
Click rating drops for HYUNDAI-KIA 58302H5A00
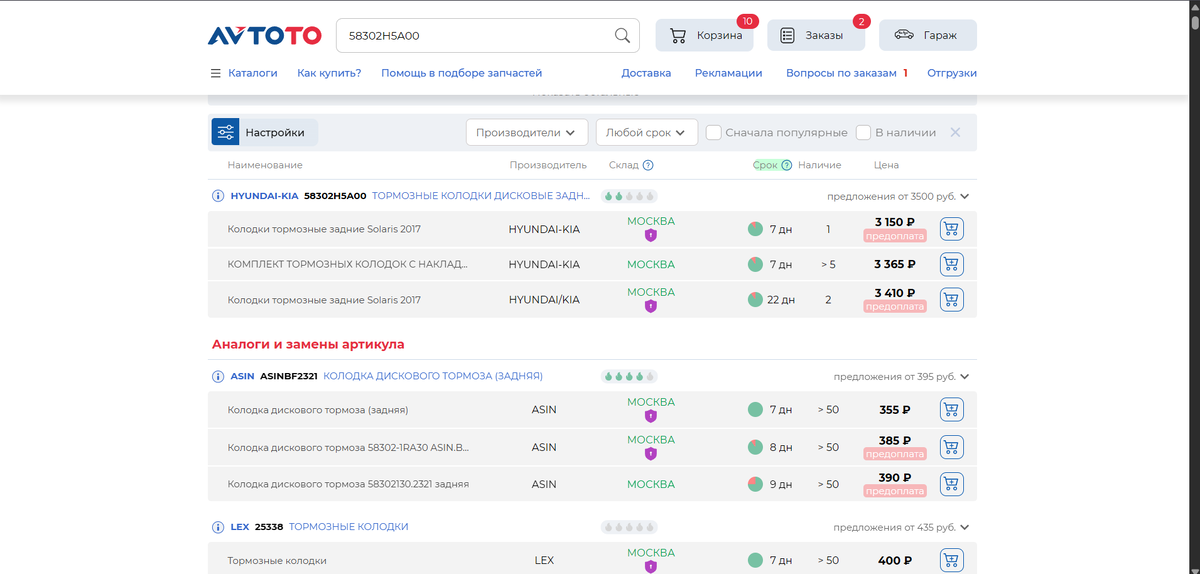(x=629, y=196)
